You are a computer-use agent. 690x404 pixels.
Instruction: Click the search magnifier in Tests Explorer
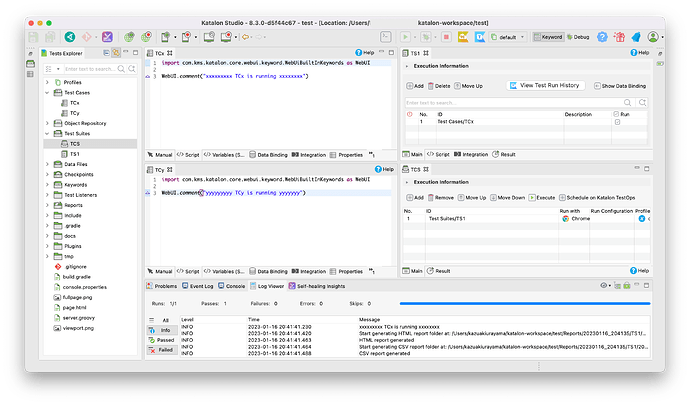pyautogui.click(x=121, y=69)
